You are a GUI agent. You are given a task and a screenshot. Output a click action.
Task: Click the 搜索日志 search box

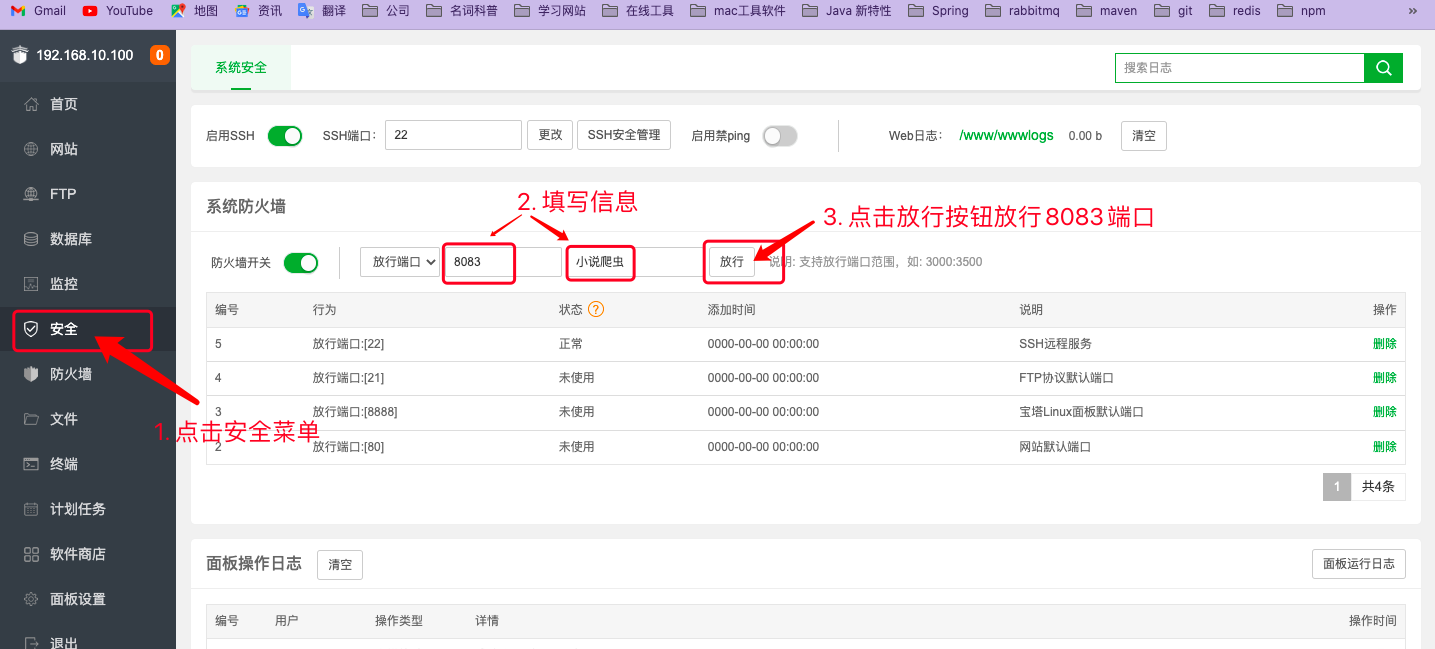coord(1240,68)
